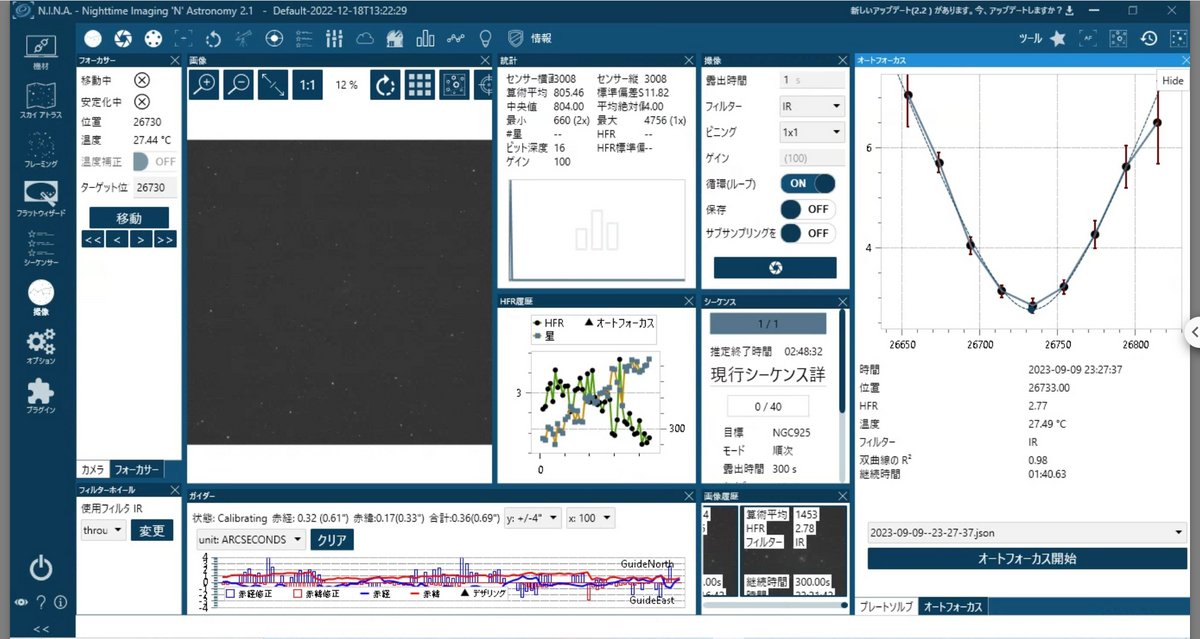The image size is (1200, 639).
Task: Toggle the save (保存) OFF switch
Action: pyautogui.click(x=808, y=209)
